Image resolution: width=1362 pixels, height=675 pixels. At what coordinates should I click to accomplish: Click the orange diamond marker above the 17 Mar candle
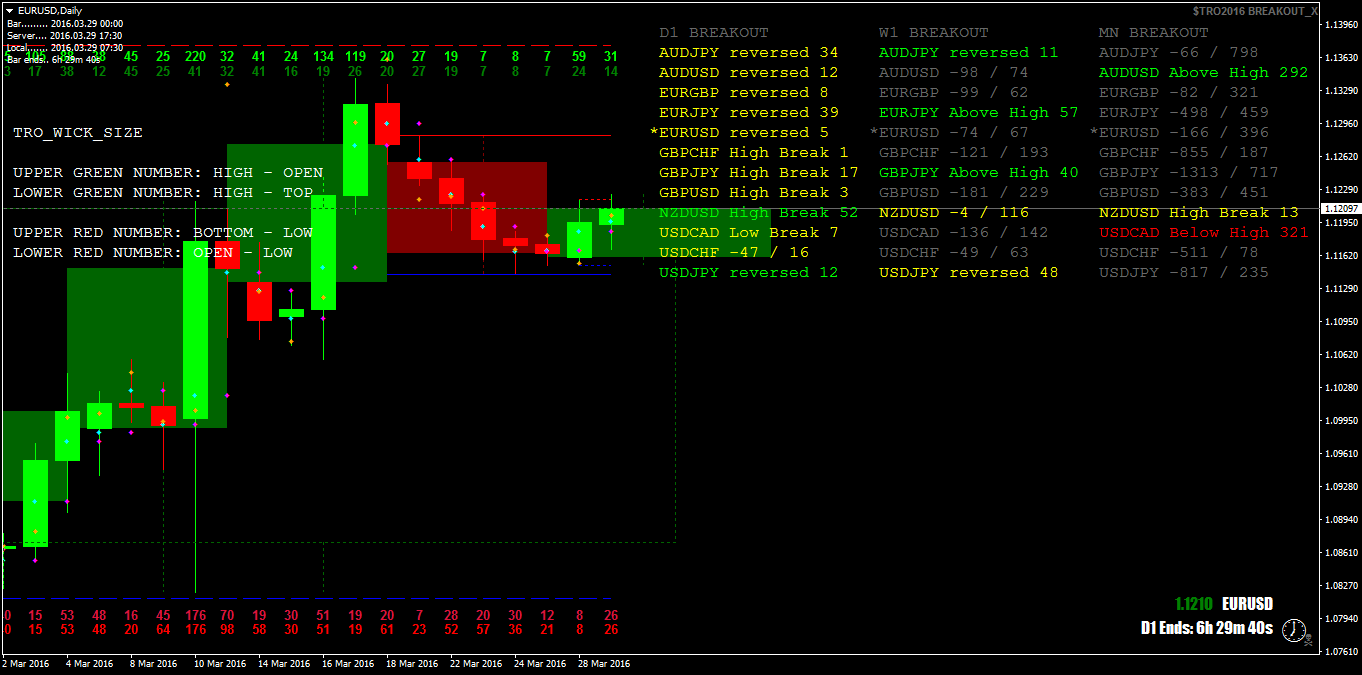click(x=355, y=123)
